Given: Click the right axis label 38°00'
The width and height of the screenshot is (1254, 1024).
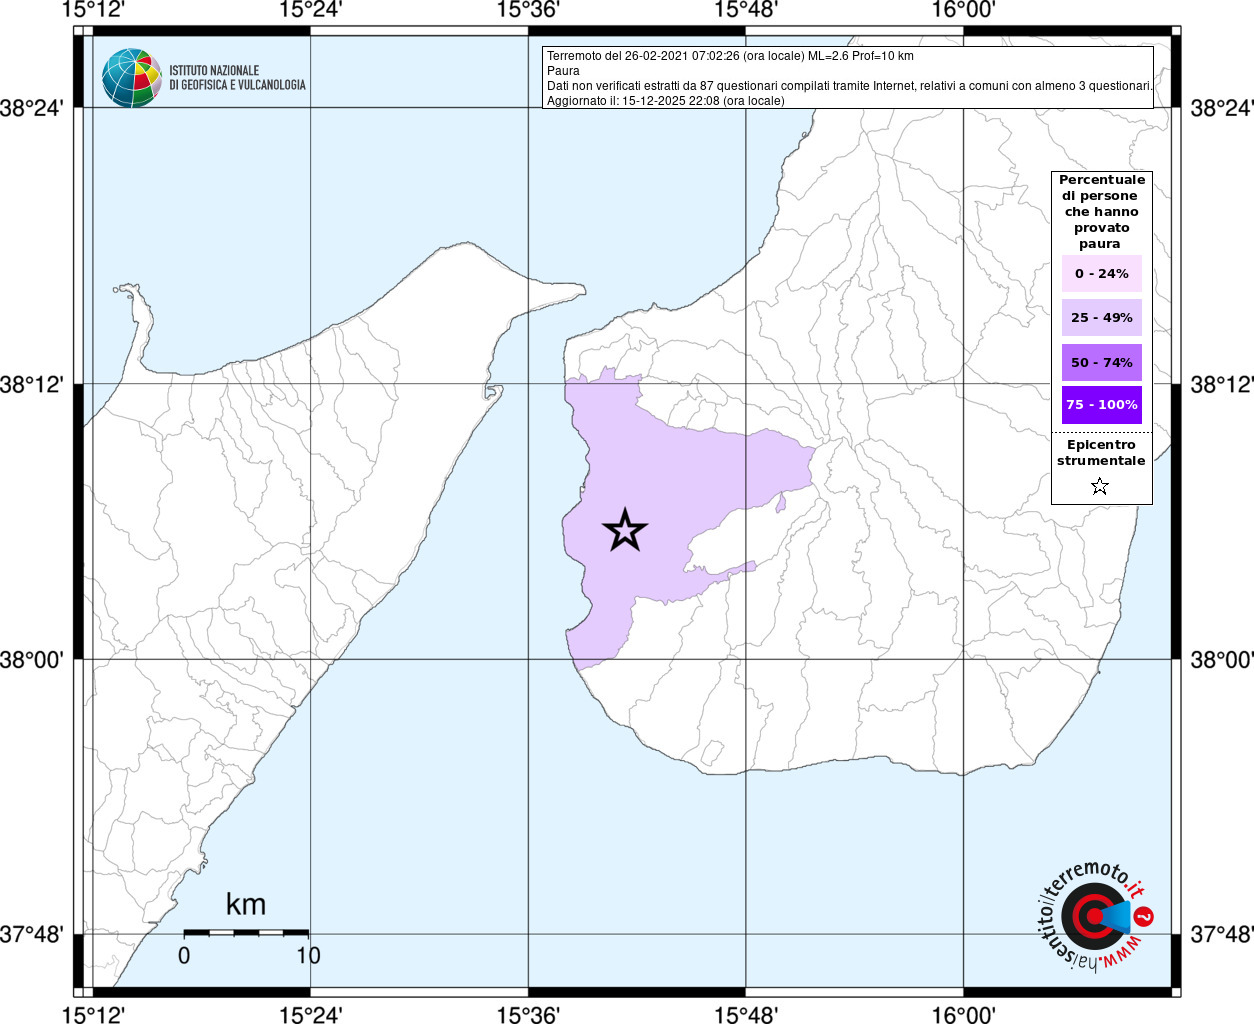Looking at the screenshot, I should point(1221,659).
